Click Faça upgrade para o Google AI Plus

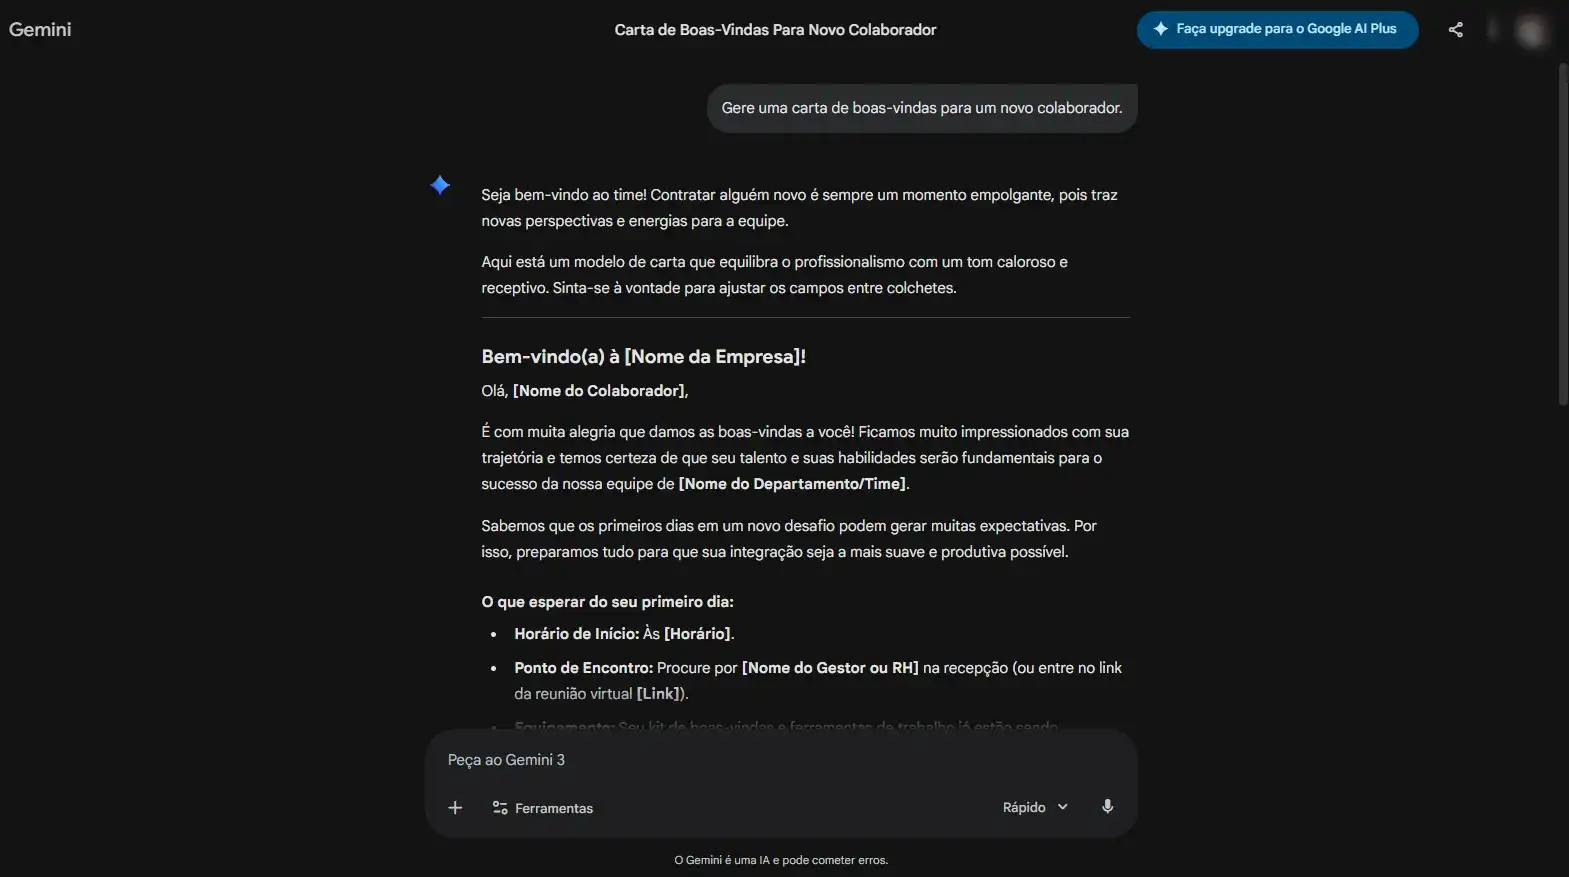(x=1277, y=29)
